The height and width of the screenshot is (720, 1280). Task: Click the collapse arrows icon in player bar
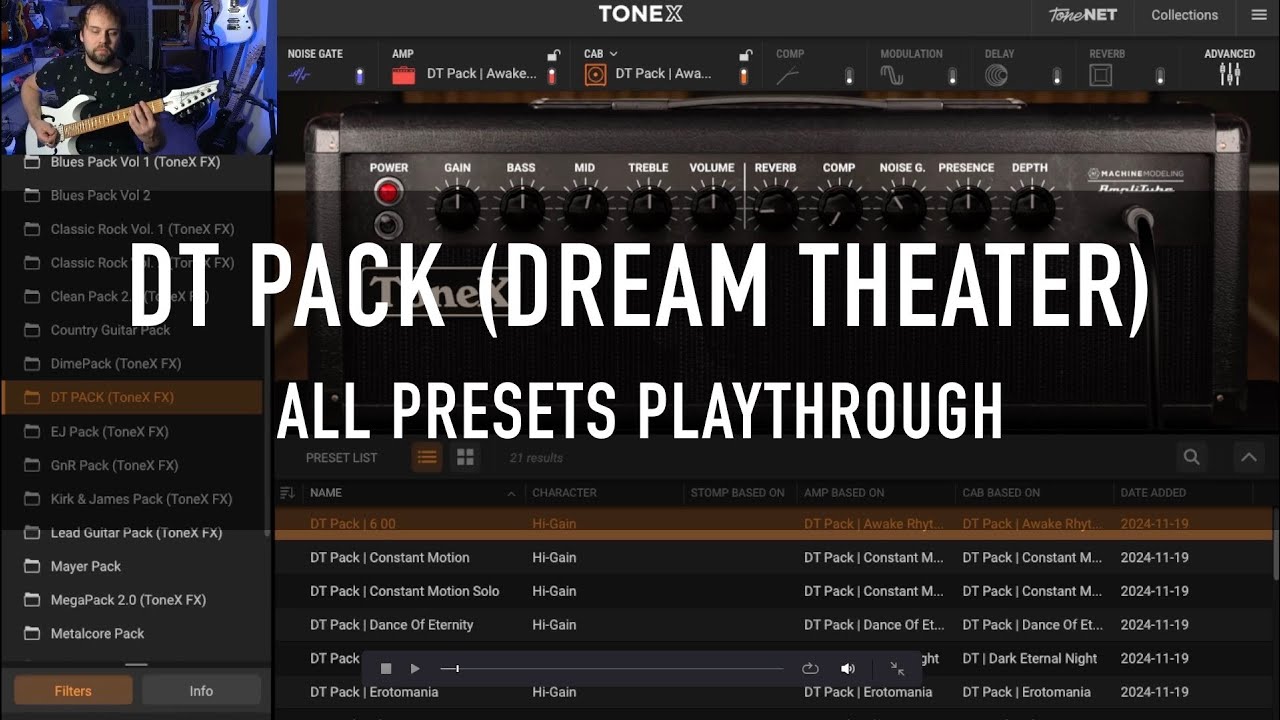[897, 669]
